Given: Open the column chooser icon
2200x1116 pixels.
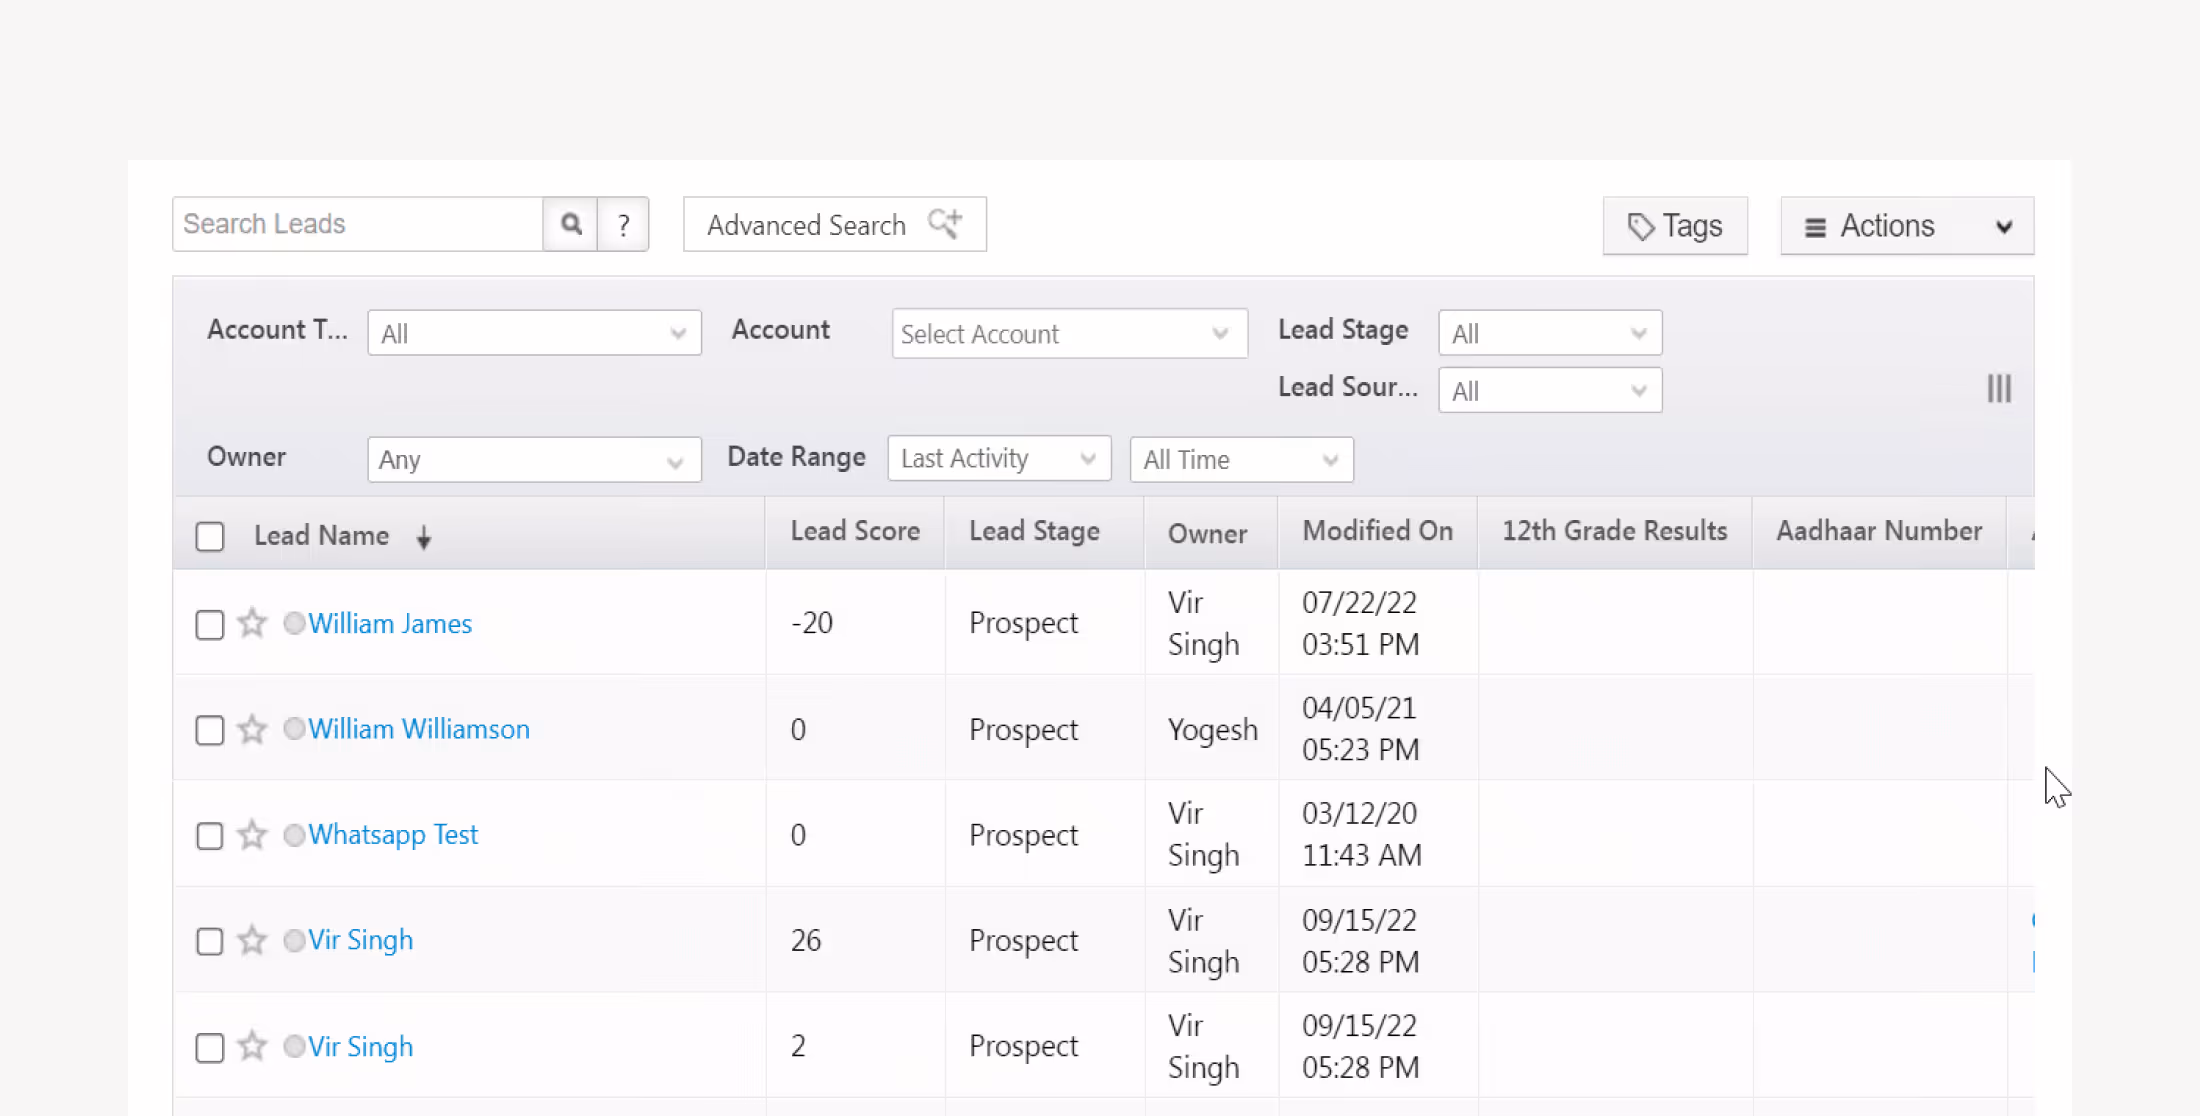Looking at the screenshot, I should tap(1998, 389).
